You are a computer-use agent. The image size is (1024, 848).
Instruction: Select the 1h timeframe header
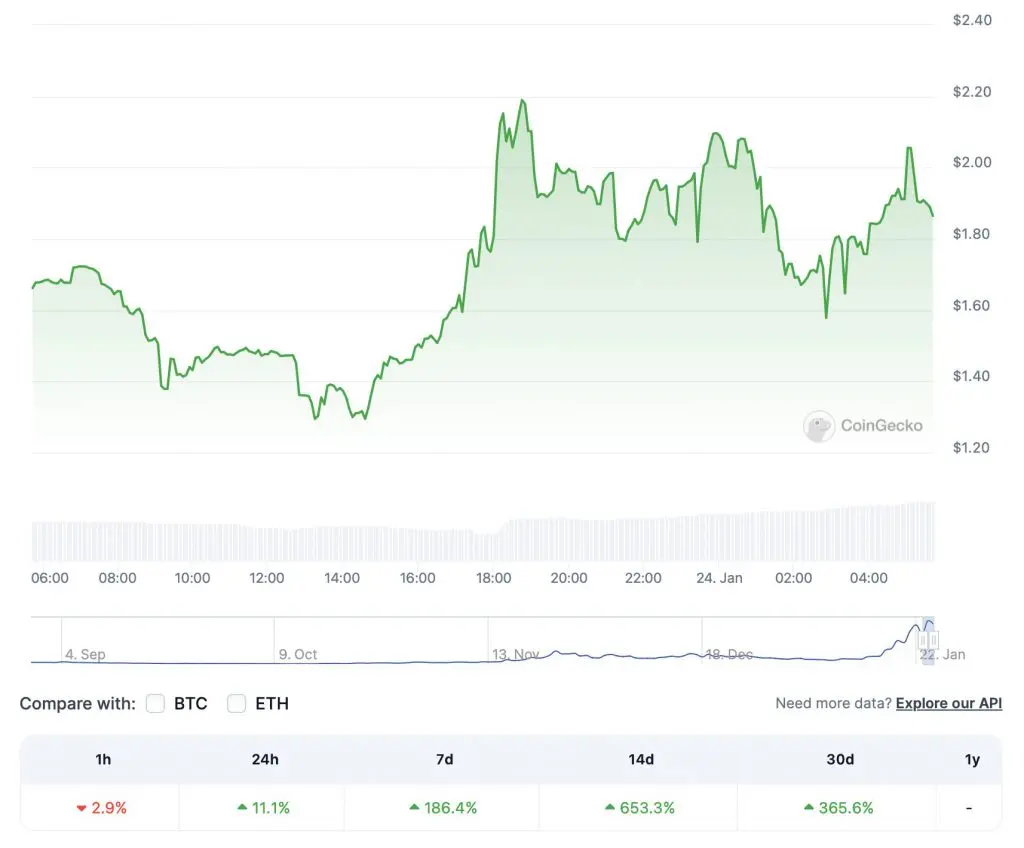pyautogui.click(x=103, y=760)
